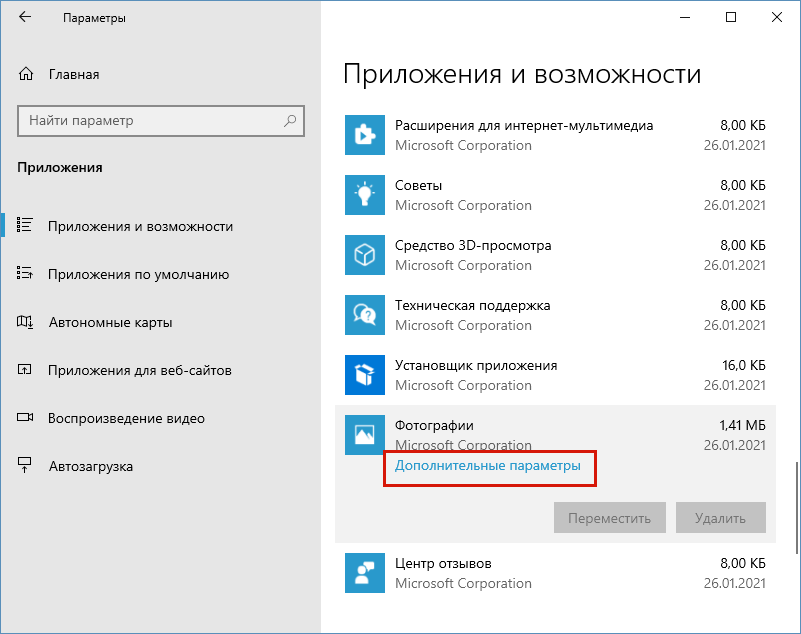Click the Расширения для интернет-мультимедиа app icon

[365, 135]
